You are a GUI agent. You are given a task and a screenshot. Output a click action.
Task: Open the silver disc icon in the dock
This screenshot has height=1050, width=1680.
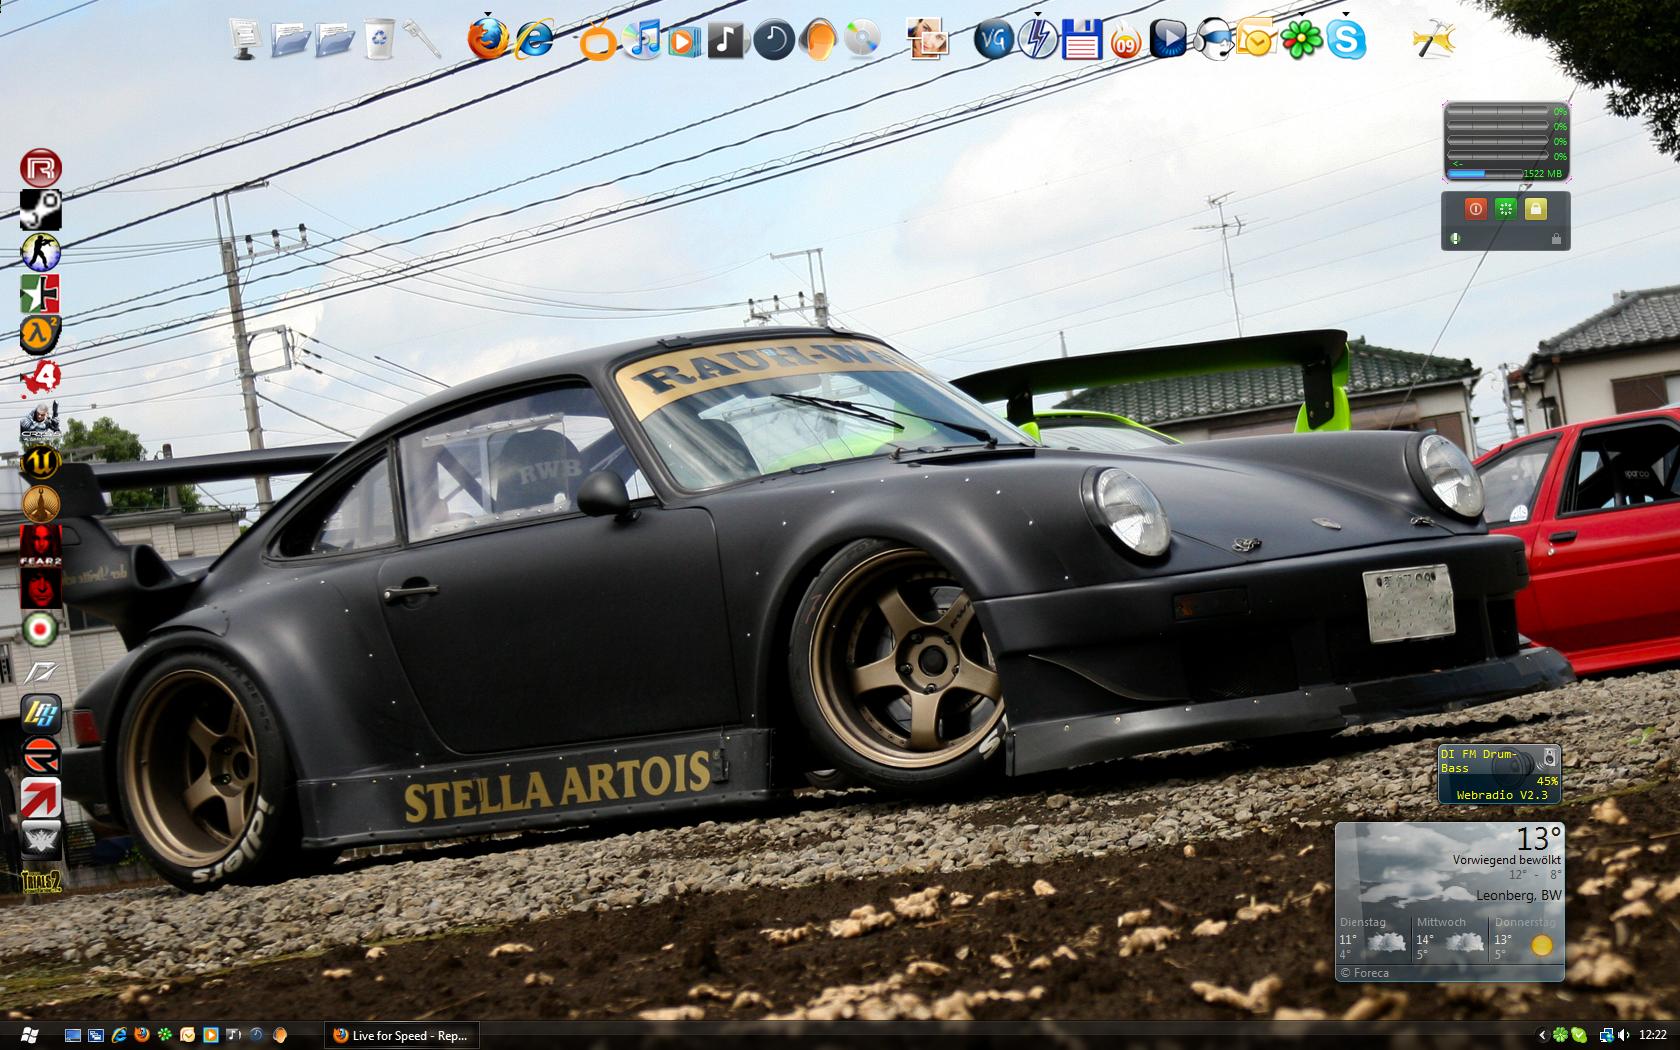click(x=861, y=40)
